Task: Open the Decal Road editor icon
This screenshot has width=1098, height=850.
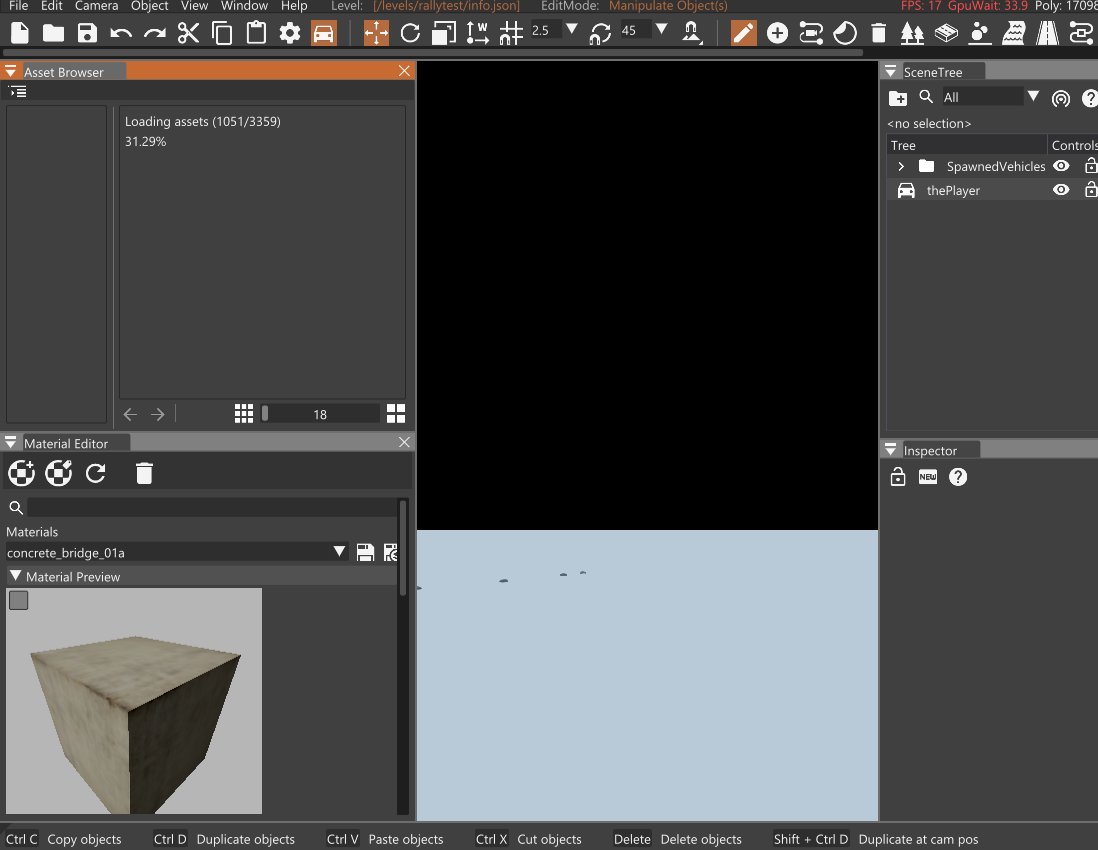Action: [x=1048, y=33]
